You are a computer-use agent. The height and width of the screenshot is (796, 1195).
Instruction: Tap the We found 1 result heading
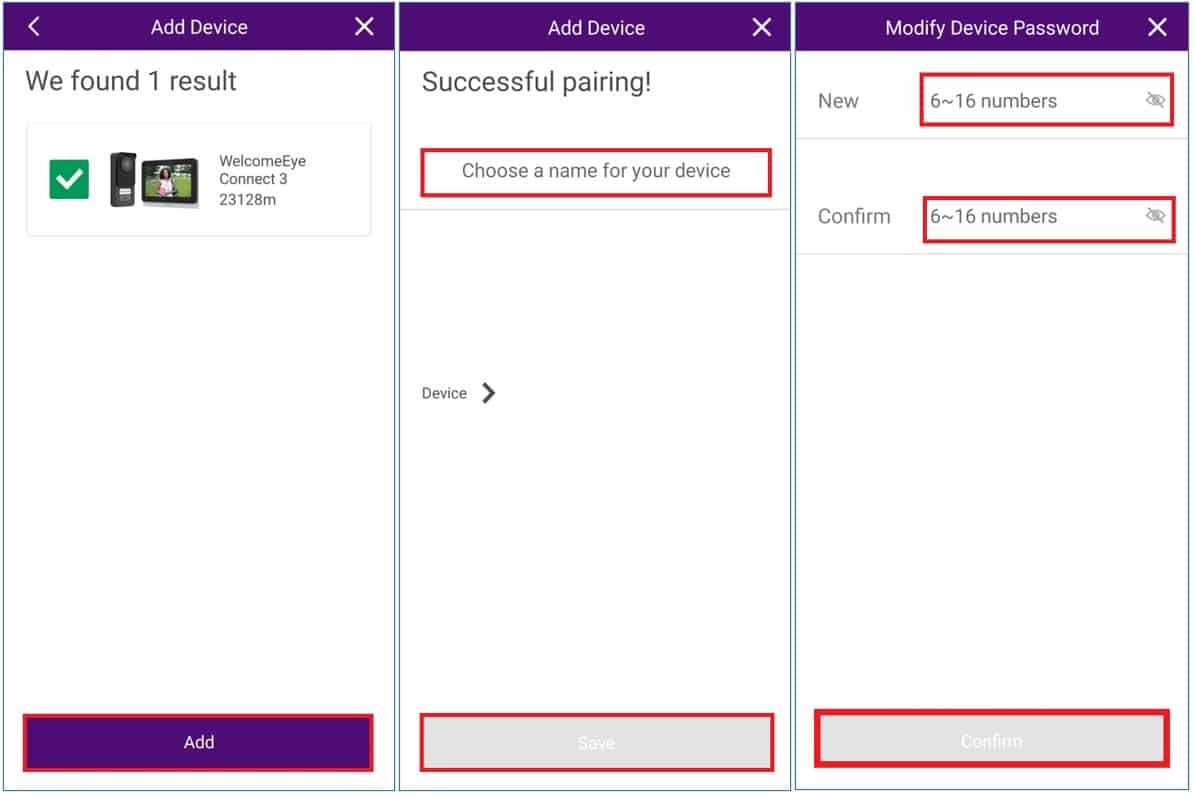[130, 81]
